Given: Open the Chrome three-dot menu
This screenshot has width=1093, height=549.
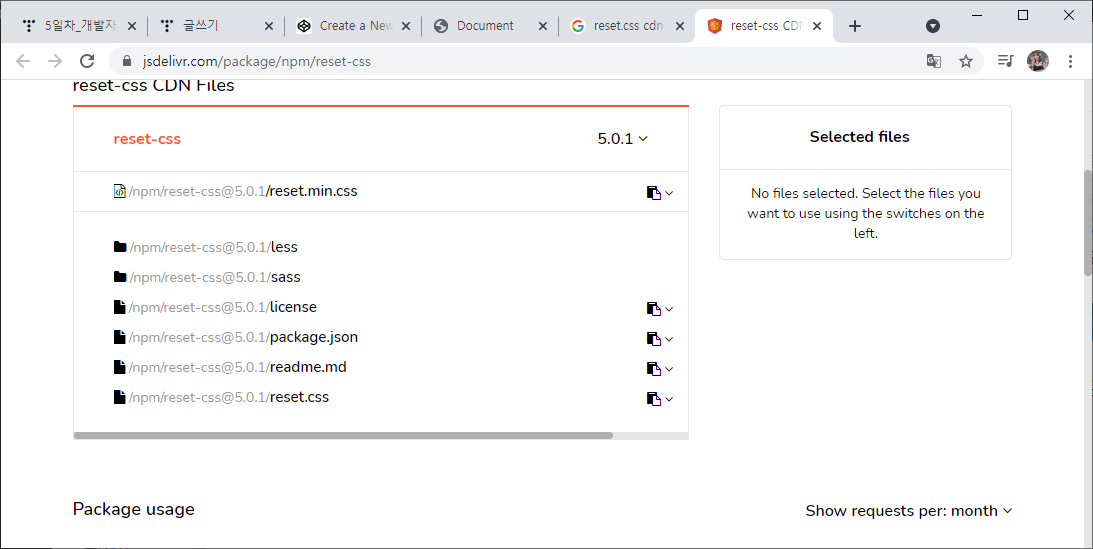Looking at the screenshot, I should (1070, 61).
